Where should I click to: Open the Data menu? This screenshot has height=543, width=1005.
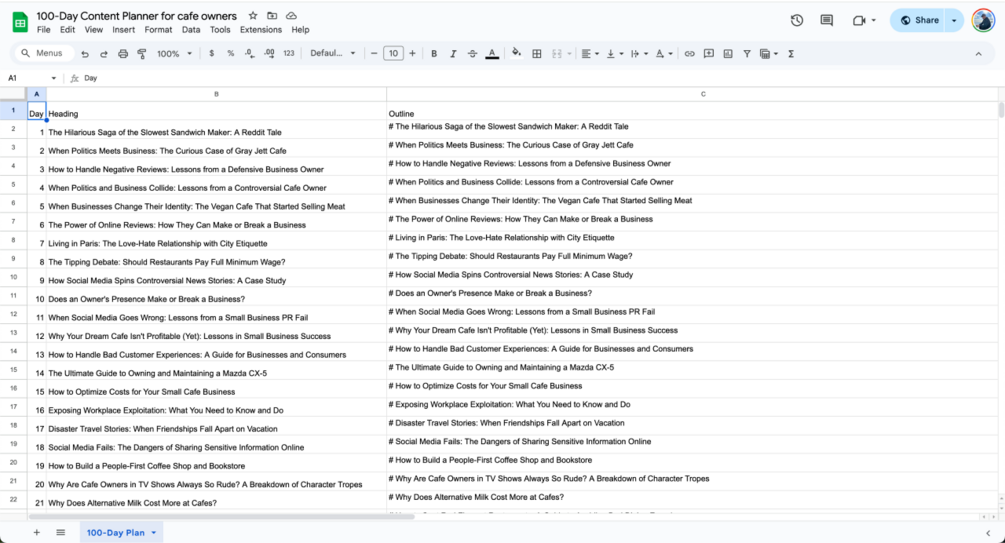191,29
